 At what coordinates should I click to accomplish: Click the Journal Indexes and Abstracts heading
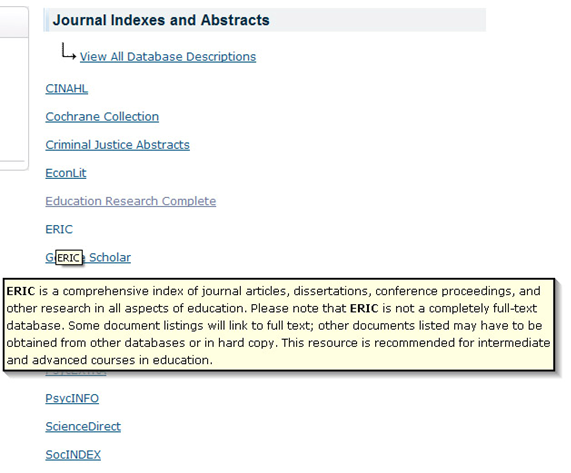pyautogui.click(x=161, y=20)
